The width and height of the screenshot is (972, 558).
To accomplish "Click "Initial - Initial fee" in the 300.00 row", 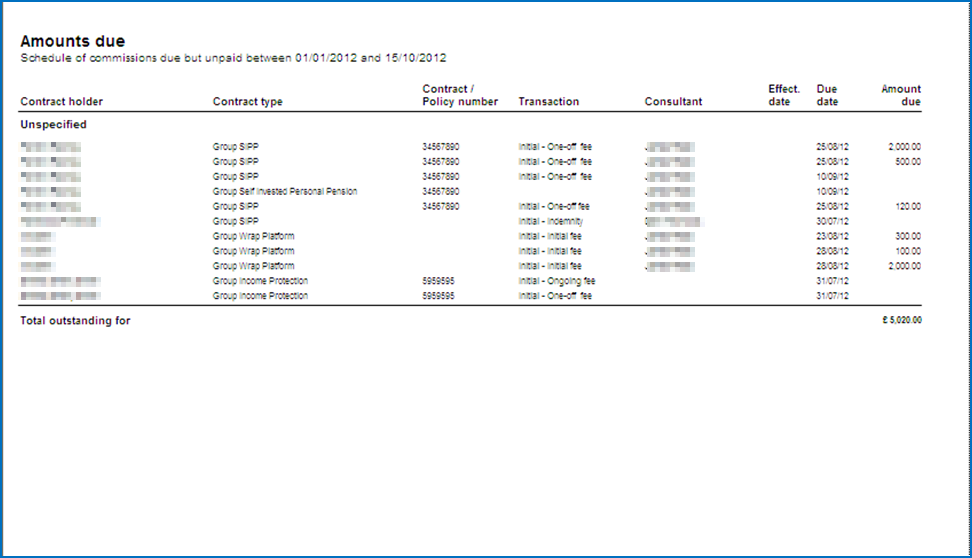I will point(550,236).
